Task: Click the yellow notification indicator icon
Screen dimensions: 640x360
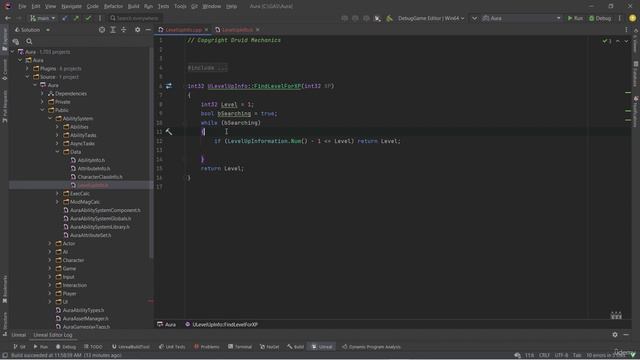Action: [x=632, y=18]
